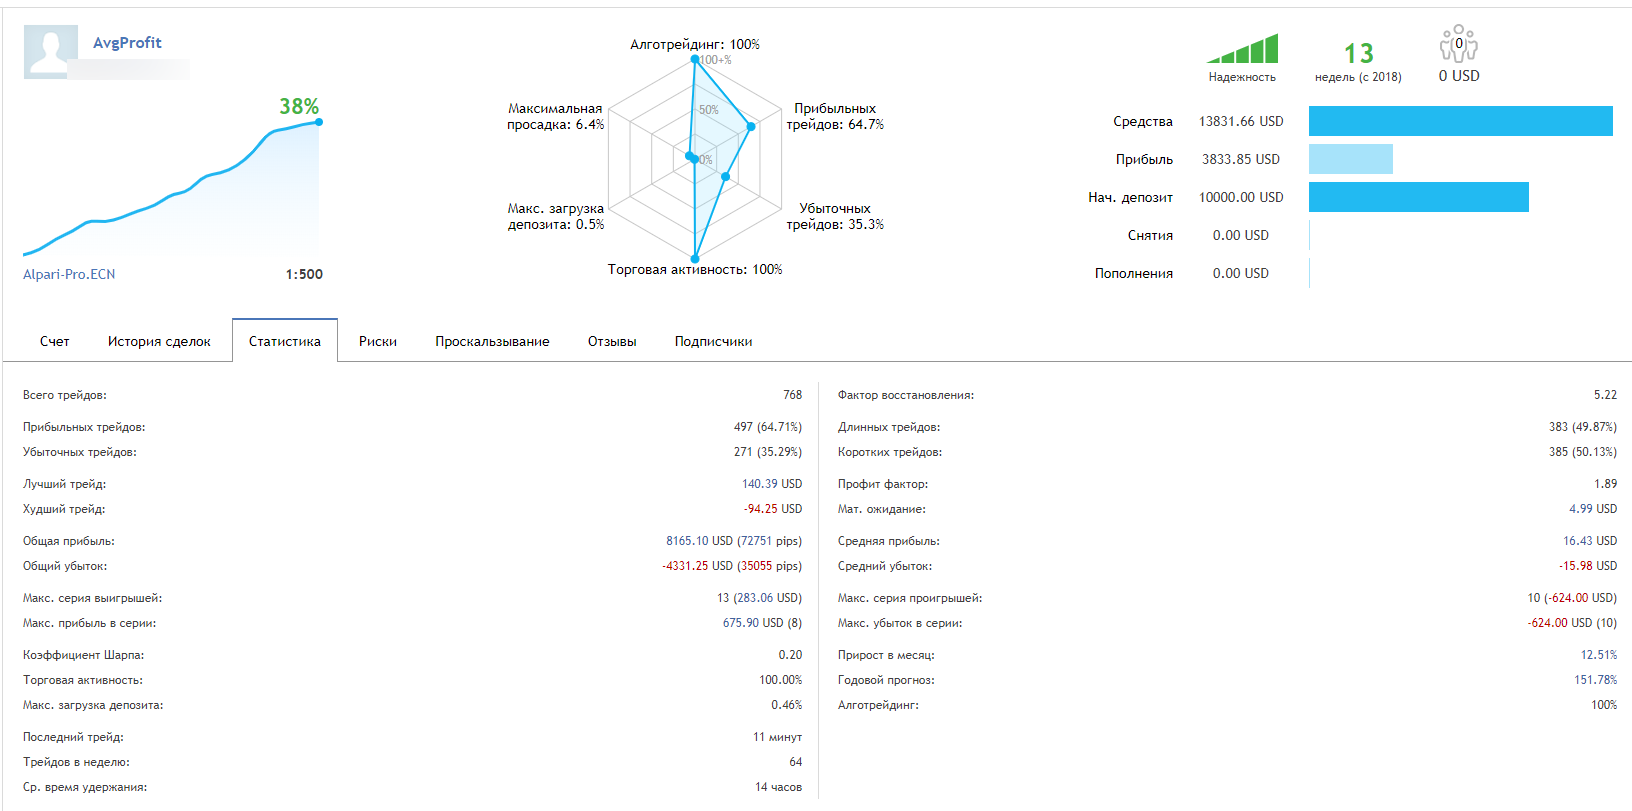Screen dimensions: 1632x811
Task: Click the growth chart endpoint marker
Action: pyautogui.click(x=319, y=122)
